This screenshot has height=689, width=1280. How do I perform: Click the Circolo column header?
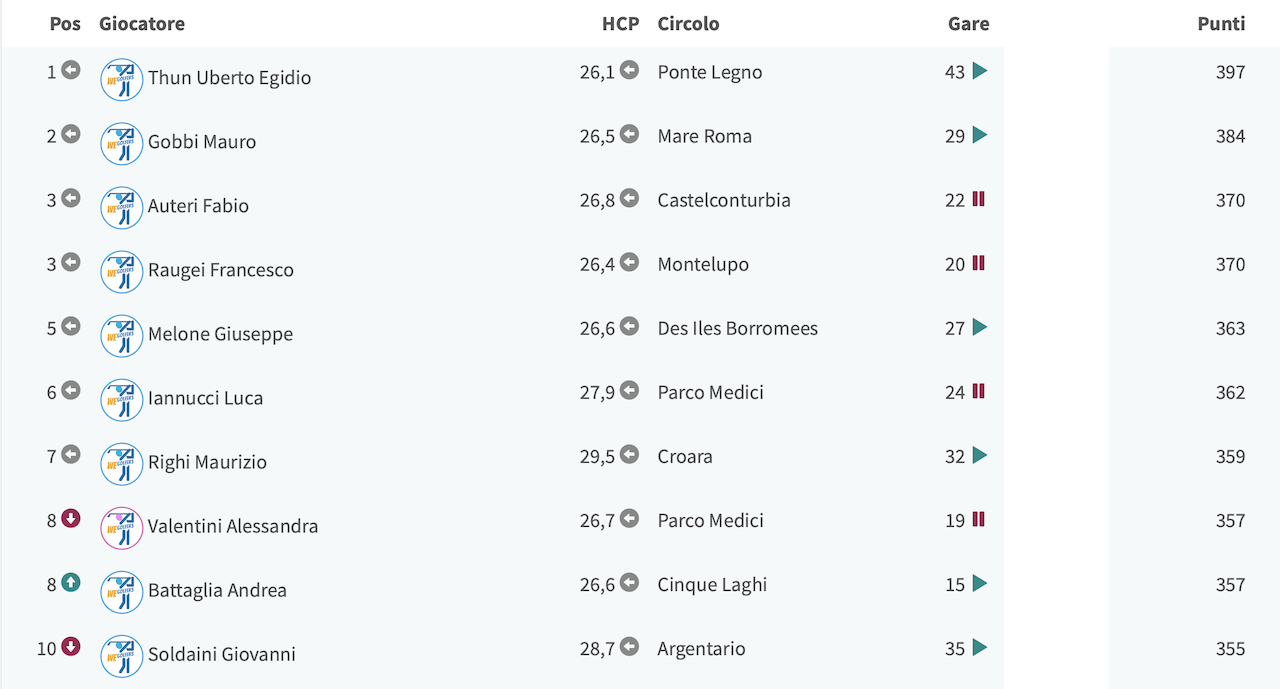(x=689, y=23)
